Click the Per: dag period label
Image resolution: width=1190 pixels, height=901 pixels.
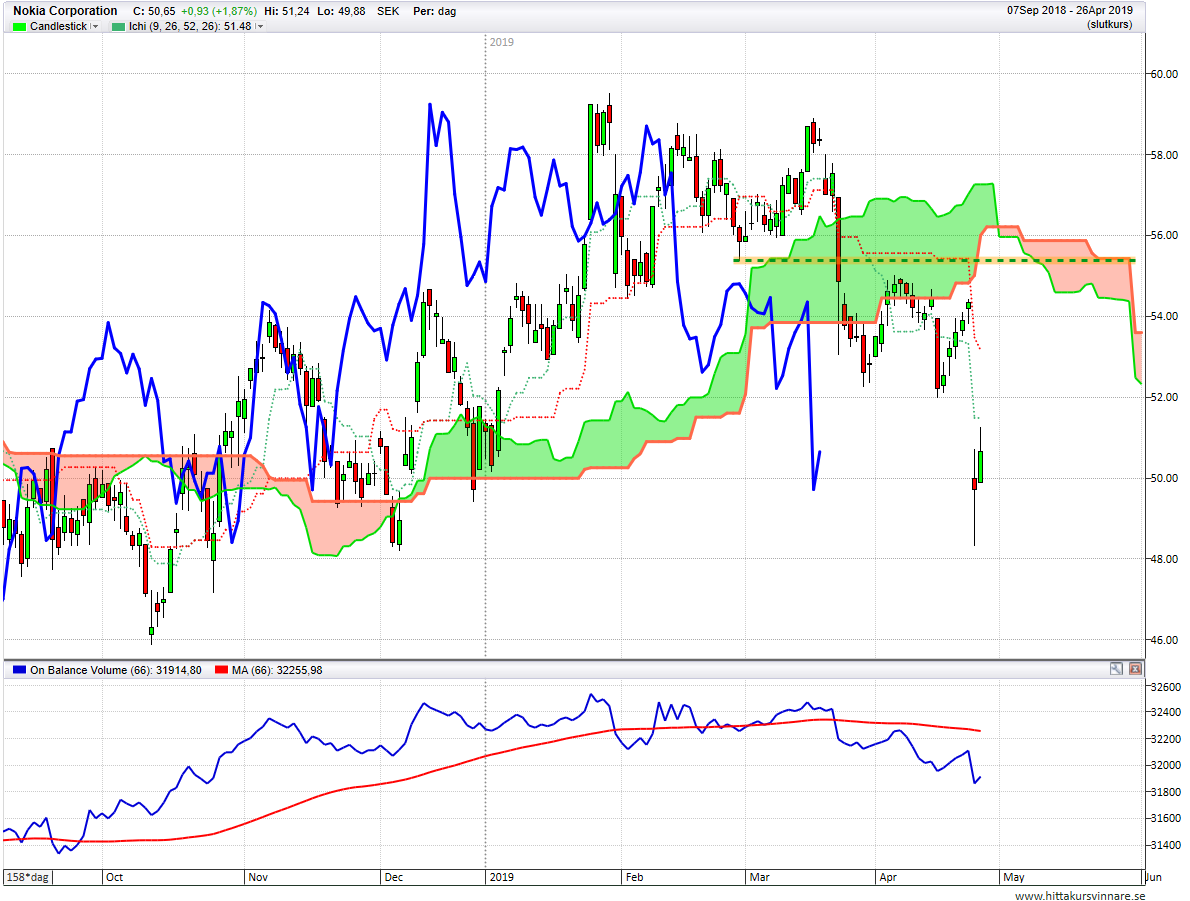435,11
